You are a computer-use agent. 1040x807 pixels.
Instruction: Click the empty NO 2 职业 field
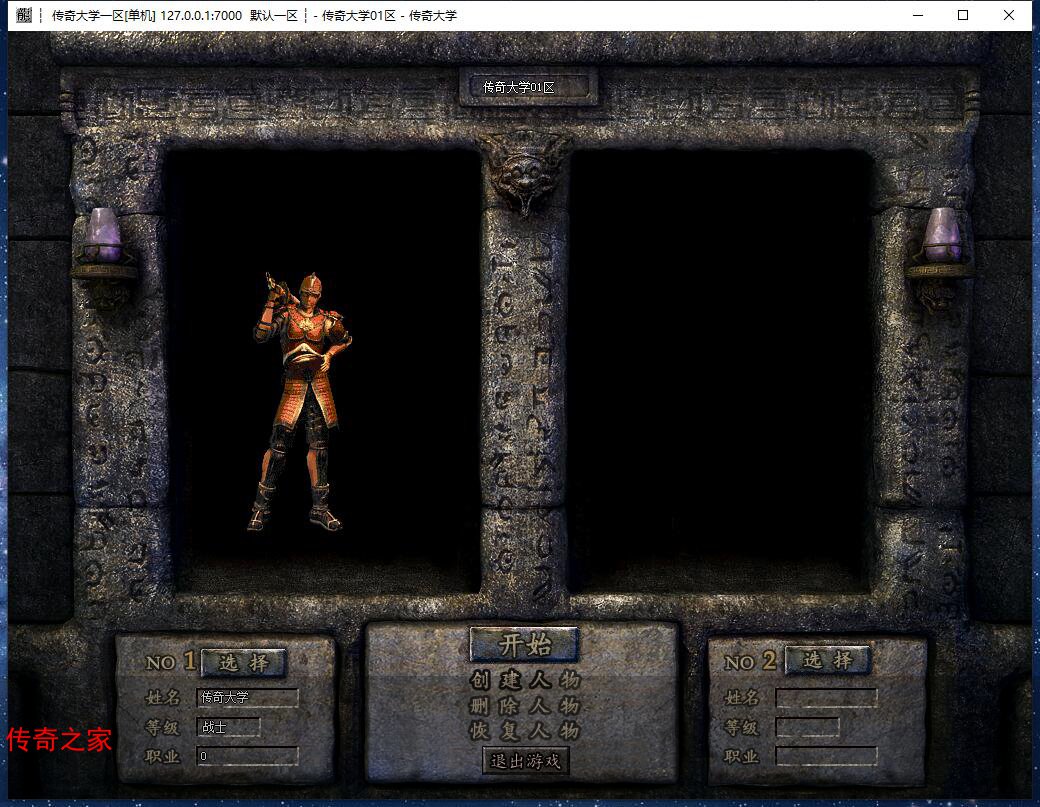pos(826,756)
